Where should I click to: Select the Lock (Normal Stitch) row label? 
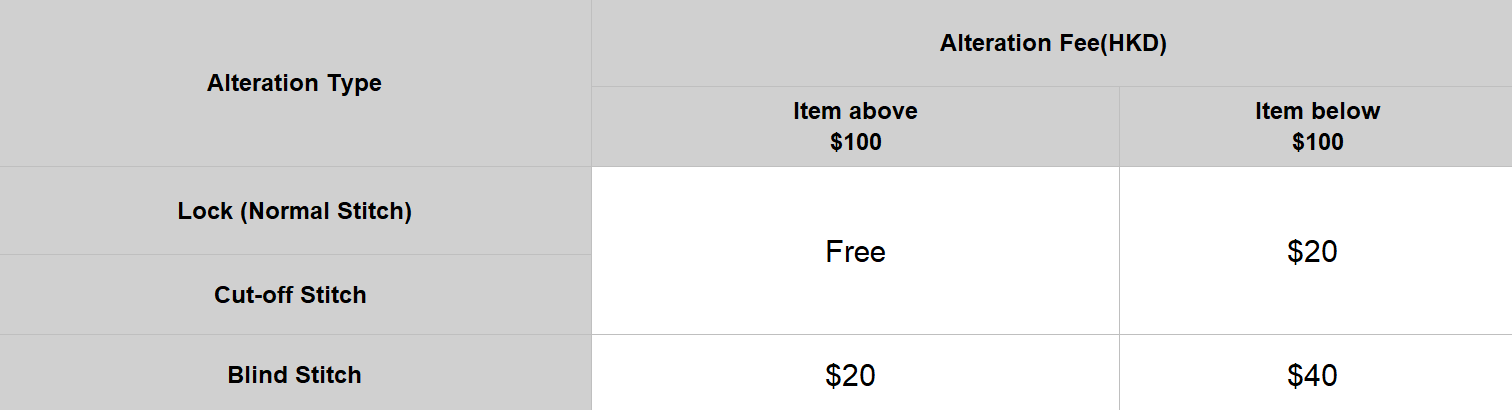tap(294, 211)
